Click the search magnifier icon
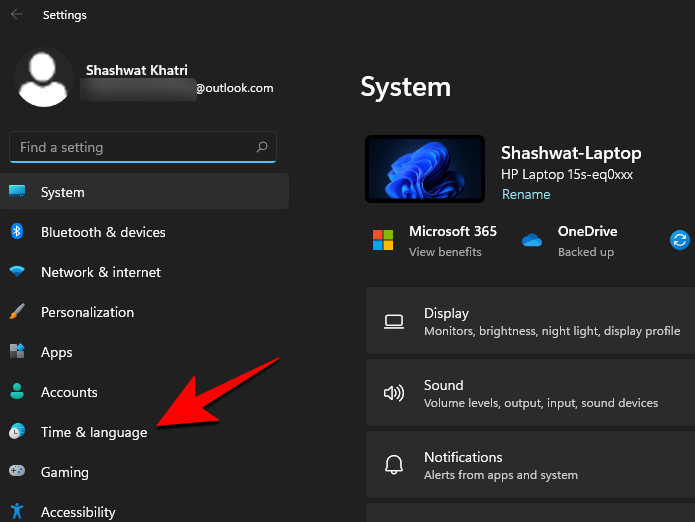 tap(262, 147)
